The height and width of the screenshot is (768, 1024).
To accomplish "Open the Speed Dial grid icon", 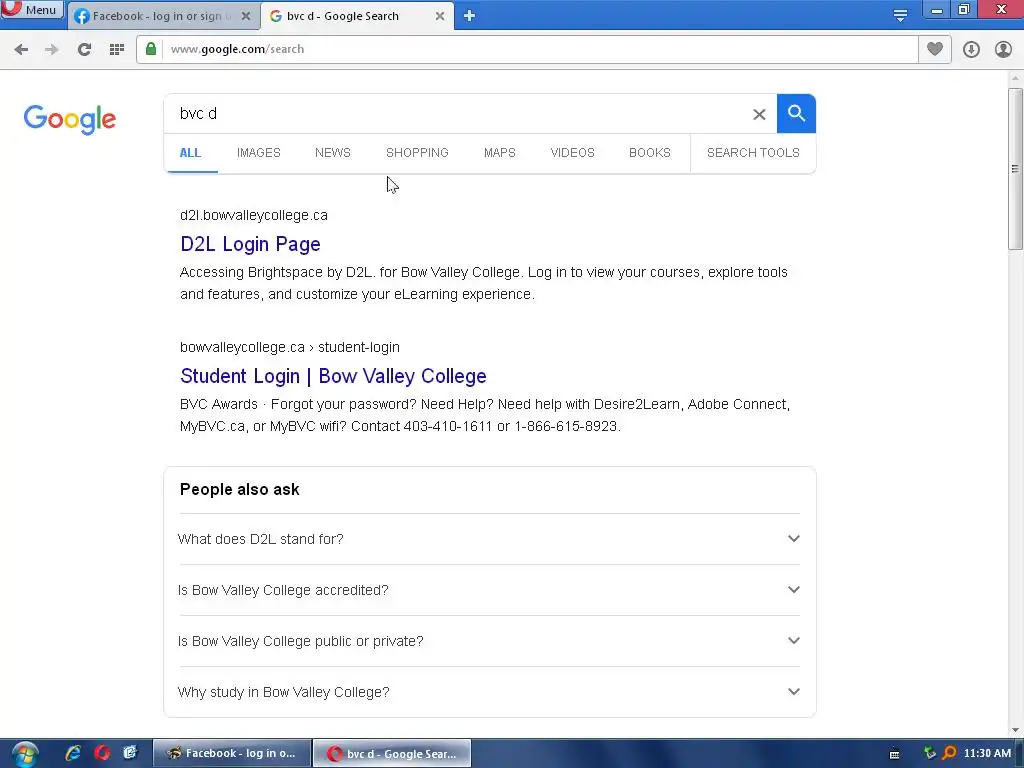I will (117, 50).
